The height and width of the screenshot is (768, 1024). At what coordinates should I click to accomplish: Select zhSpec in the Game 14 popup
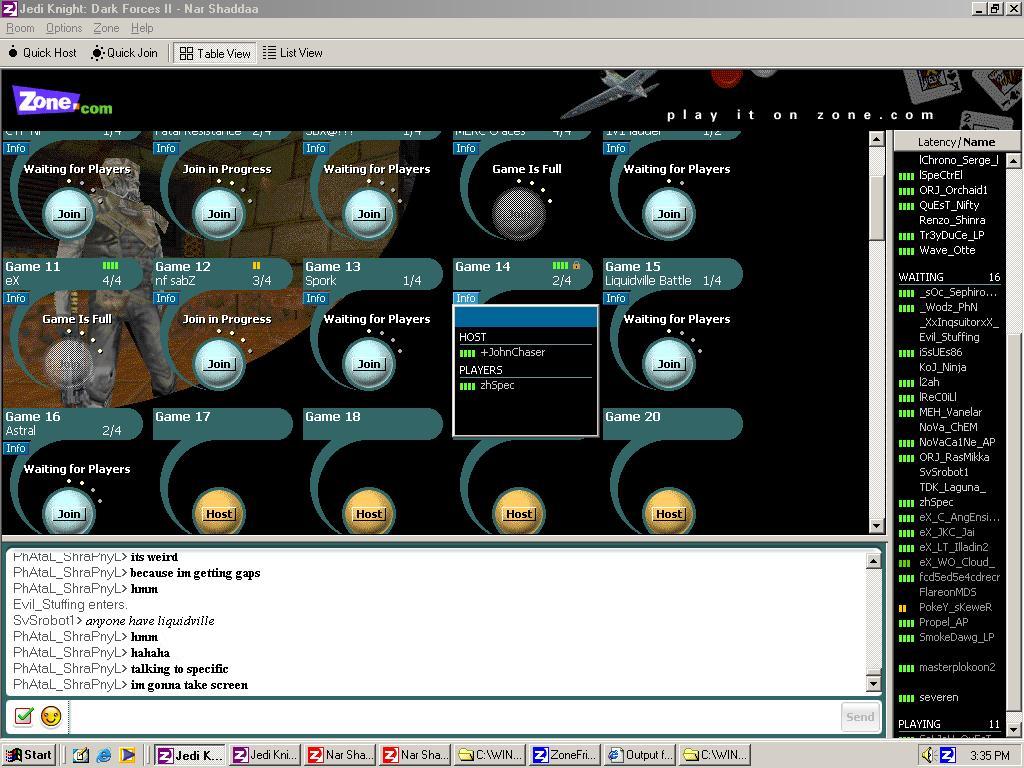pos(497,385)
